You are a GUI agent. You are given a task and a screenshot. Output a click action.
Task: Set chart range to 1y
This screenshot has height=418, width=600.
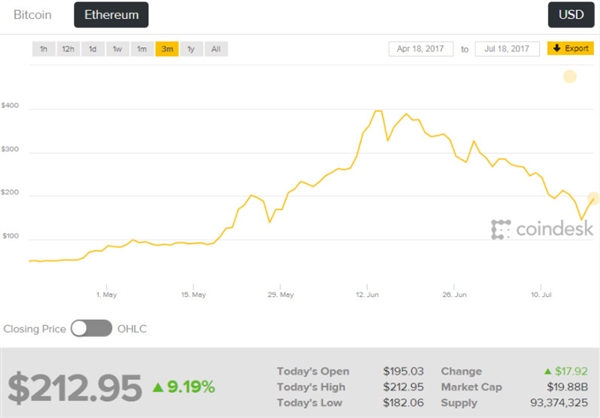[191, 49]
